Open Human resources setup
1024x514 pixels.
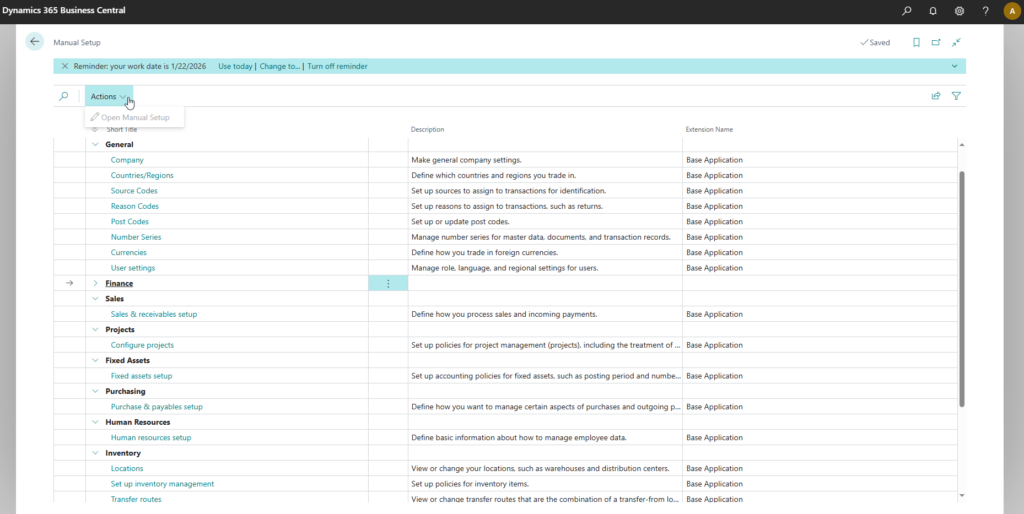151,438
